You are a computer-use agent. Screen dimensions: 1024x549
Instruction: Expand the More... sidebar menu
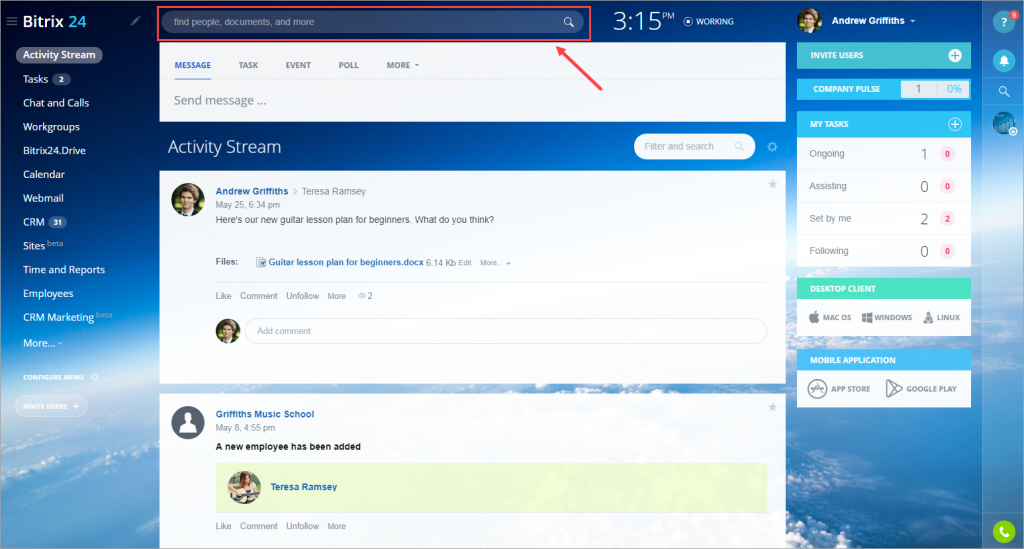tap(42, 343)
